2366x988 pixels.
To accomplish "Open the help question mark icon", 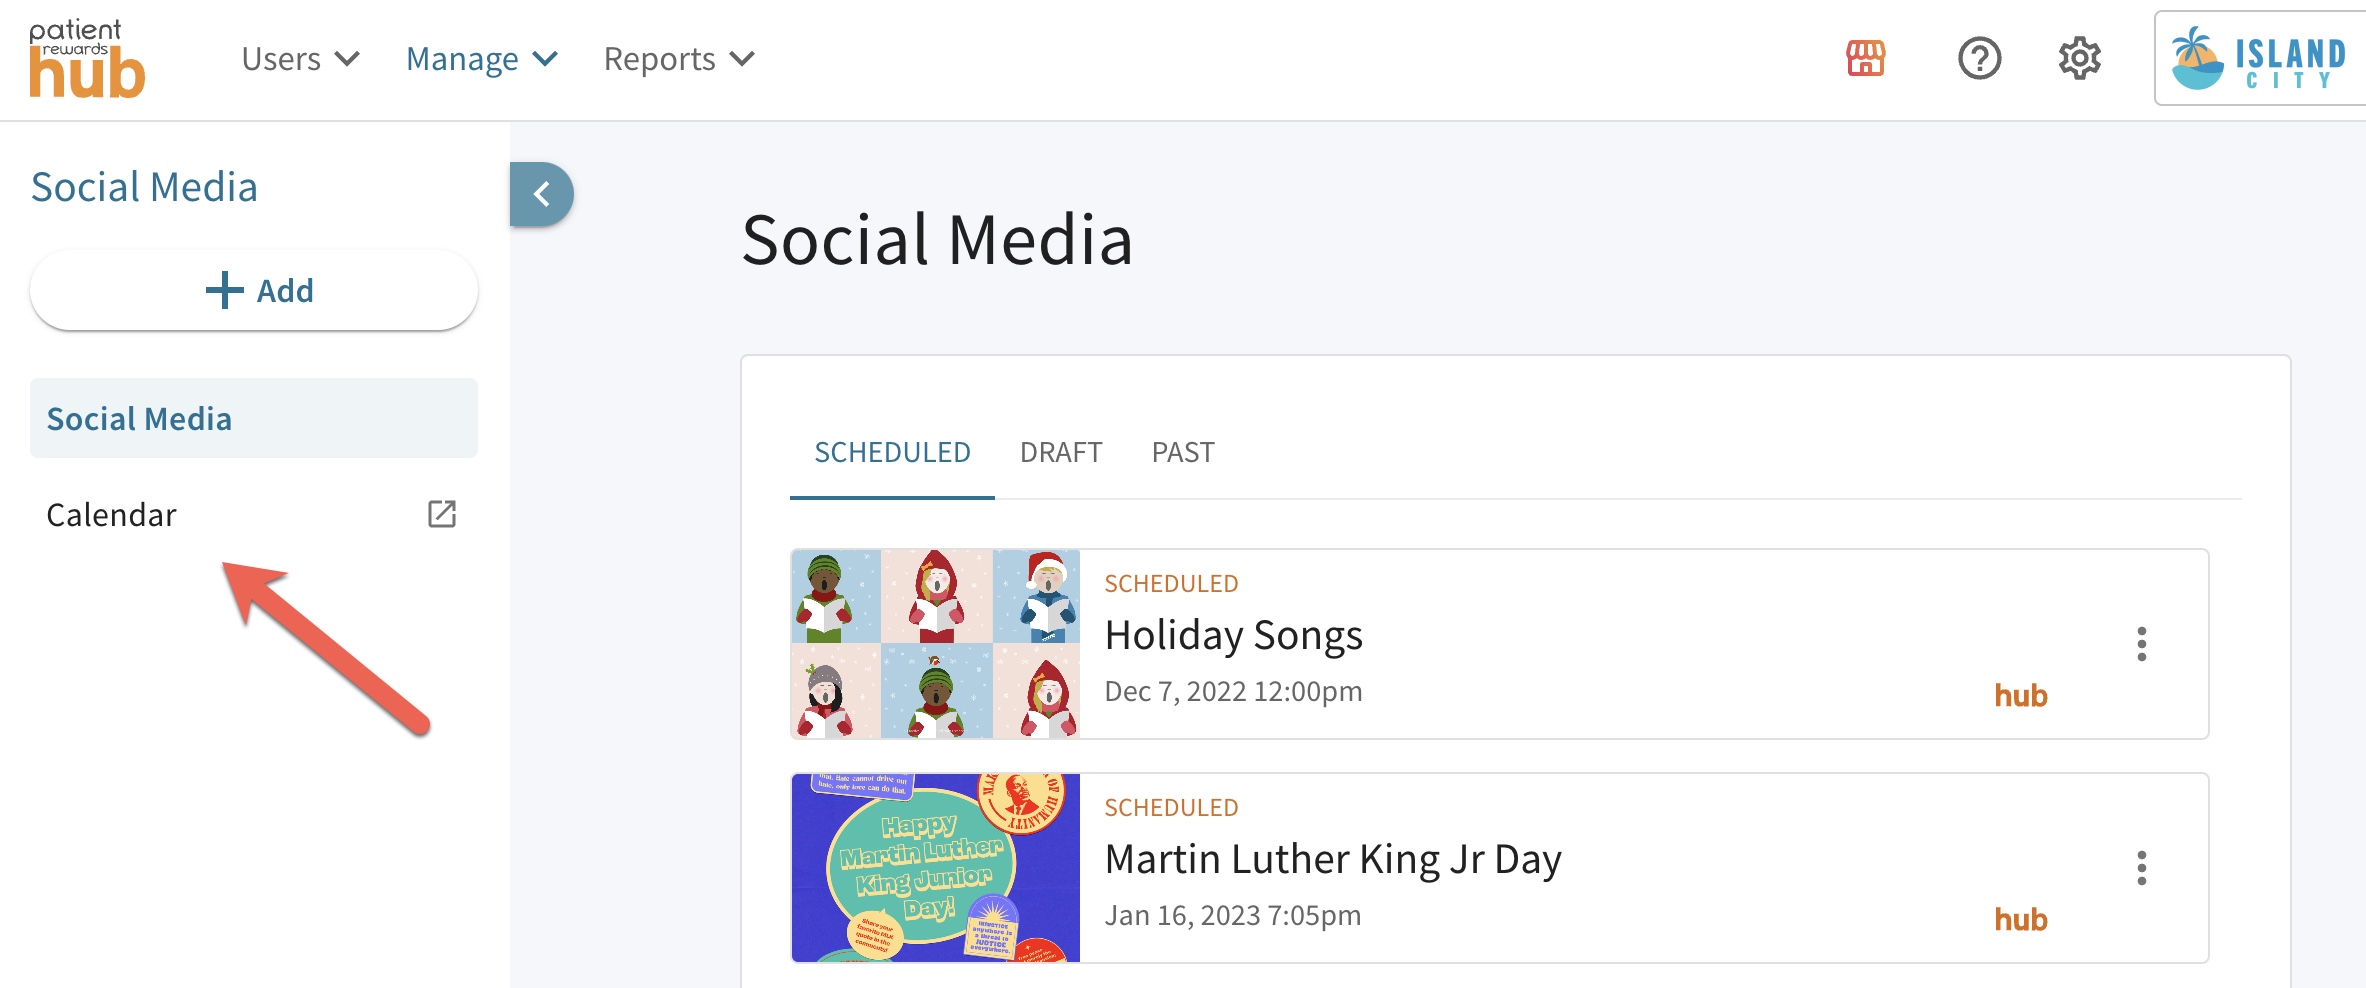I will [x=1979, y=58].
